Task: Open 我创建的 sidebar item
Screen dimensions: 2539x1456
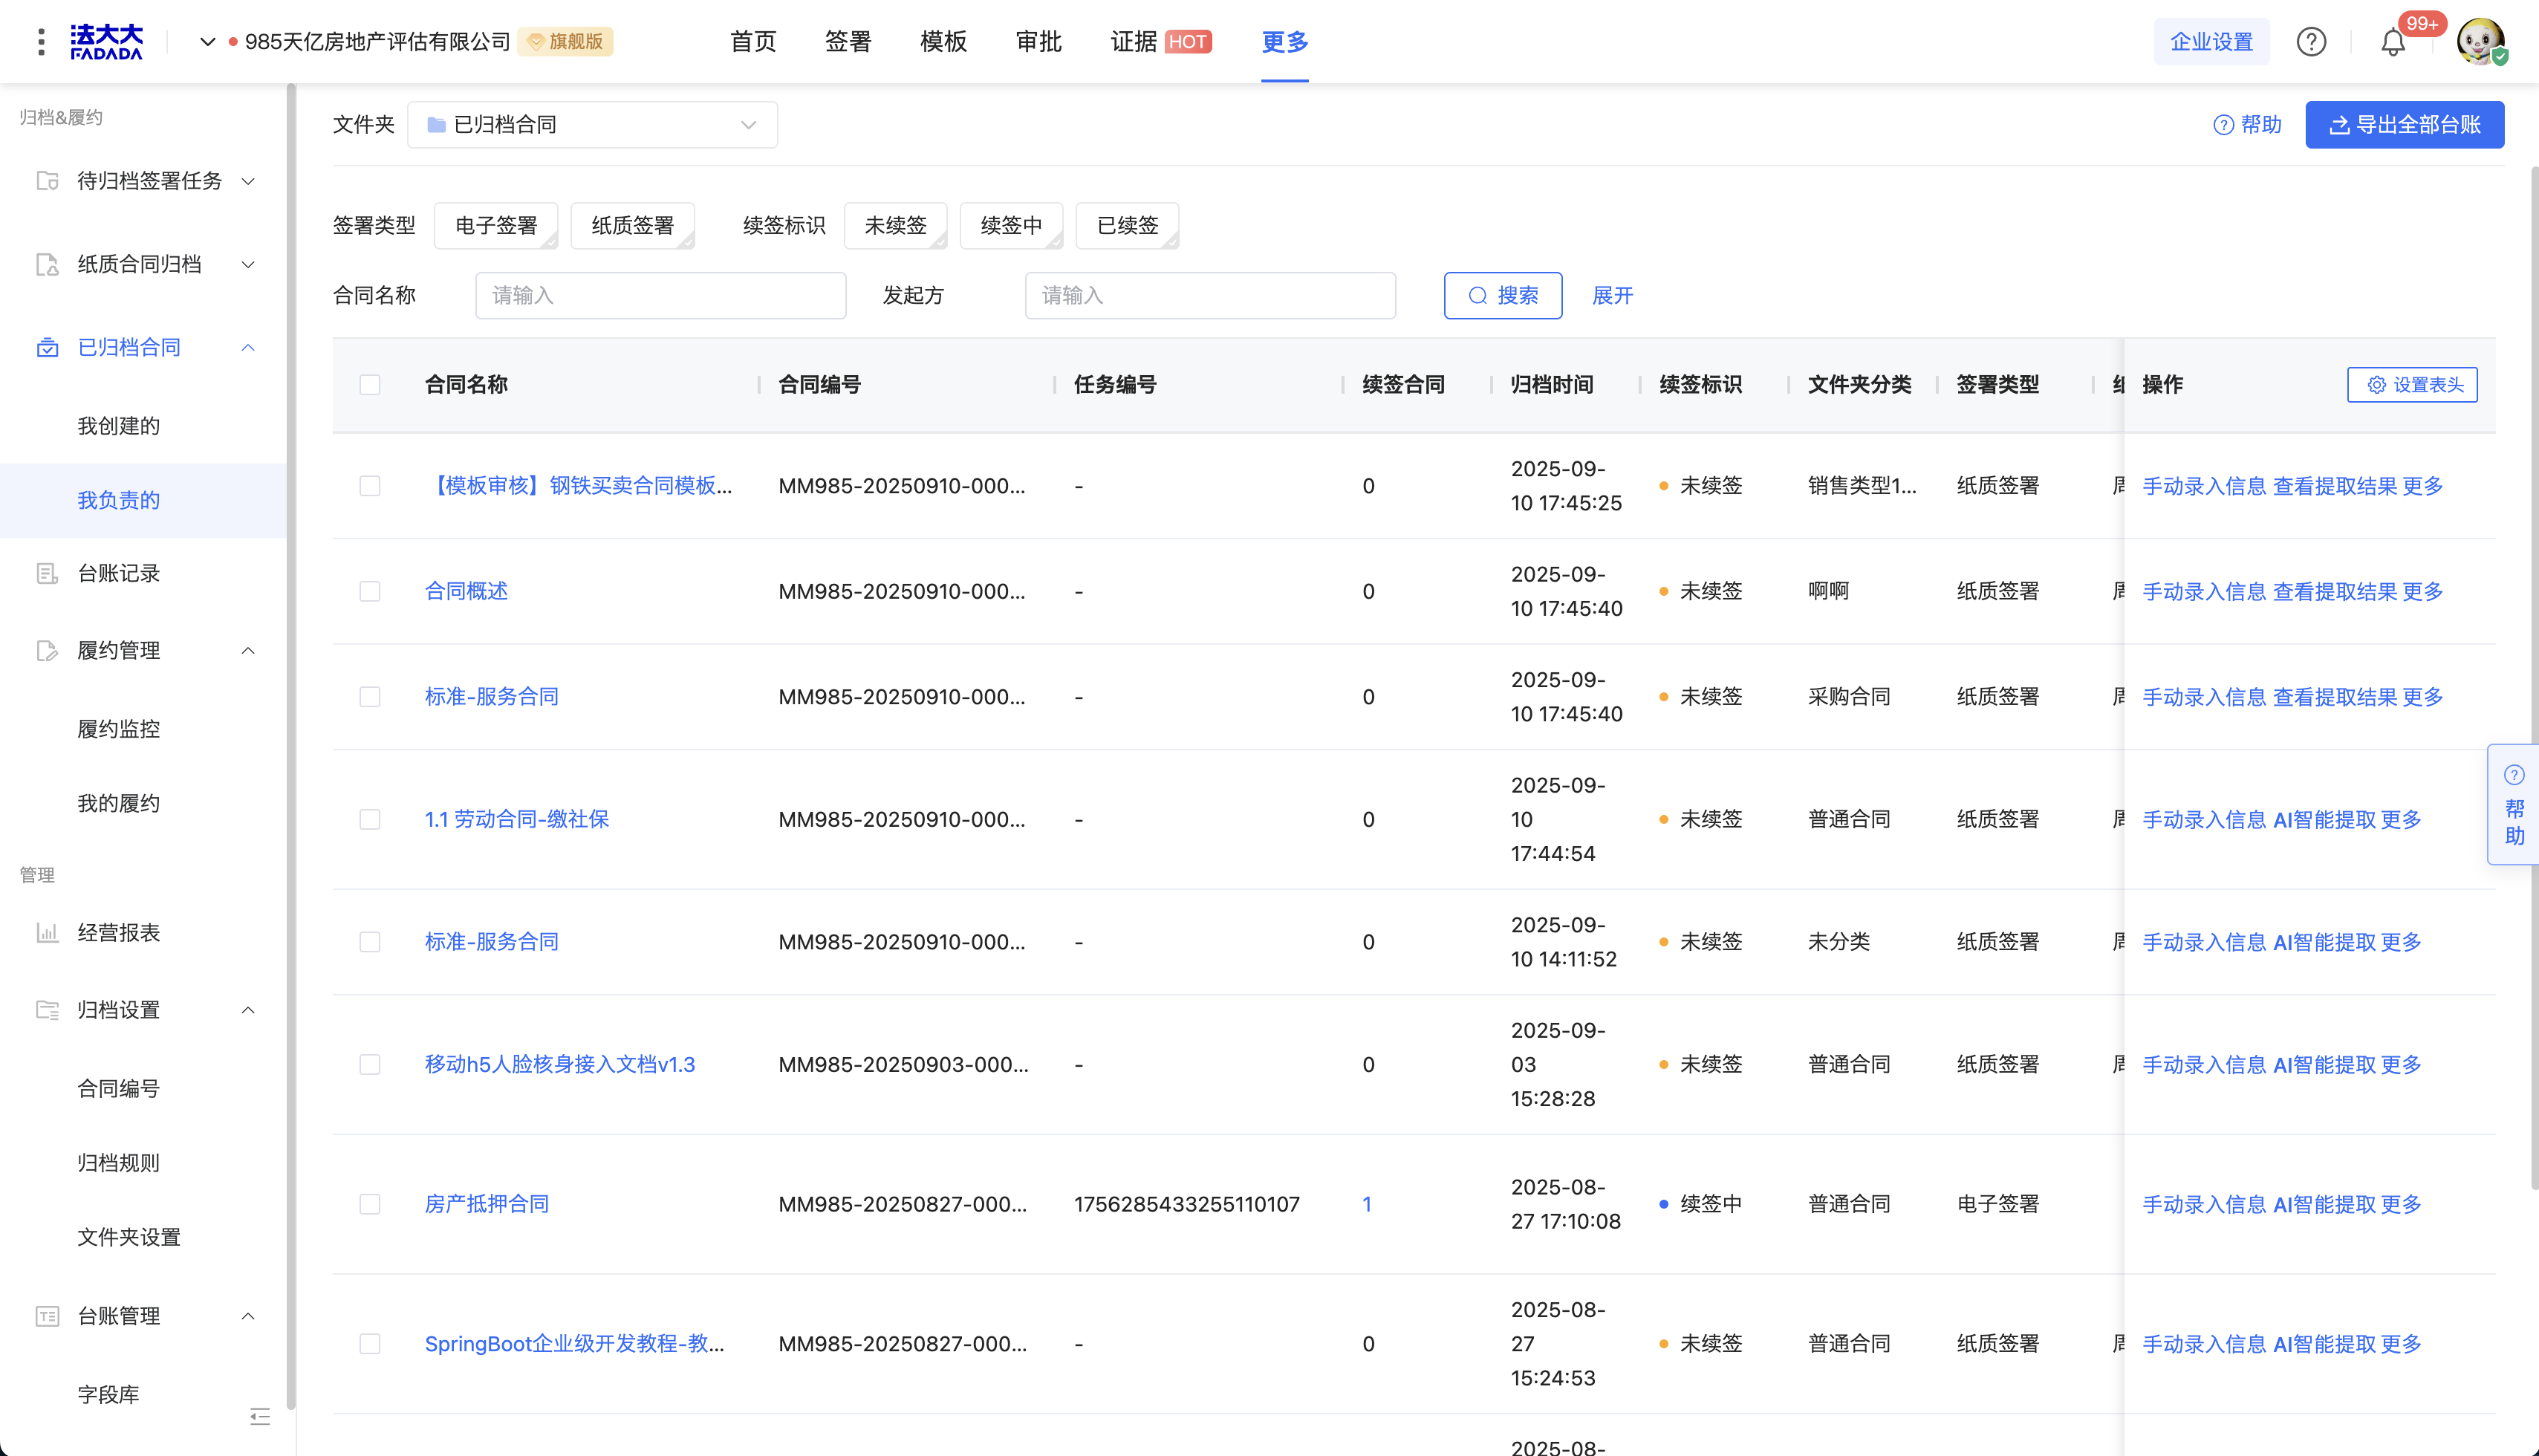Action: point(119,426)
